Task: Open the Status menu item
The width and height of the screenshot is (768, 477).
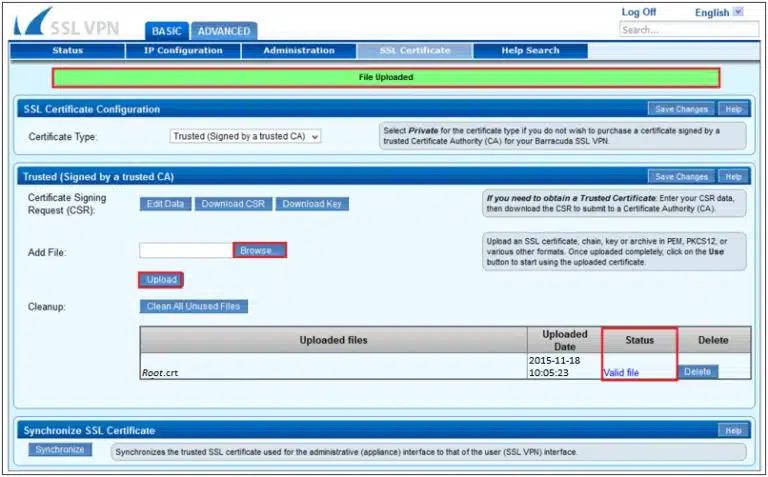Action: coord(67,51)
